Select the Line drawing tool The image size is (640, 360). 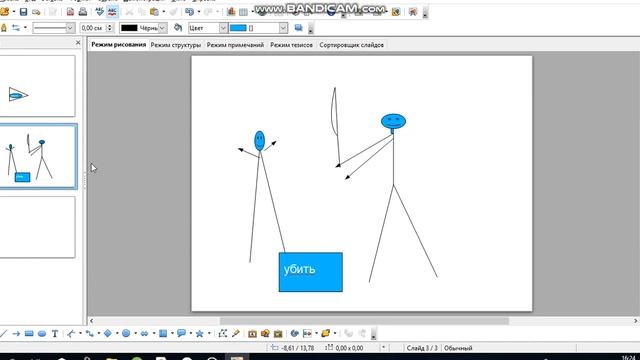pos(3,334)
